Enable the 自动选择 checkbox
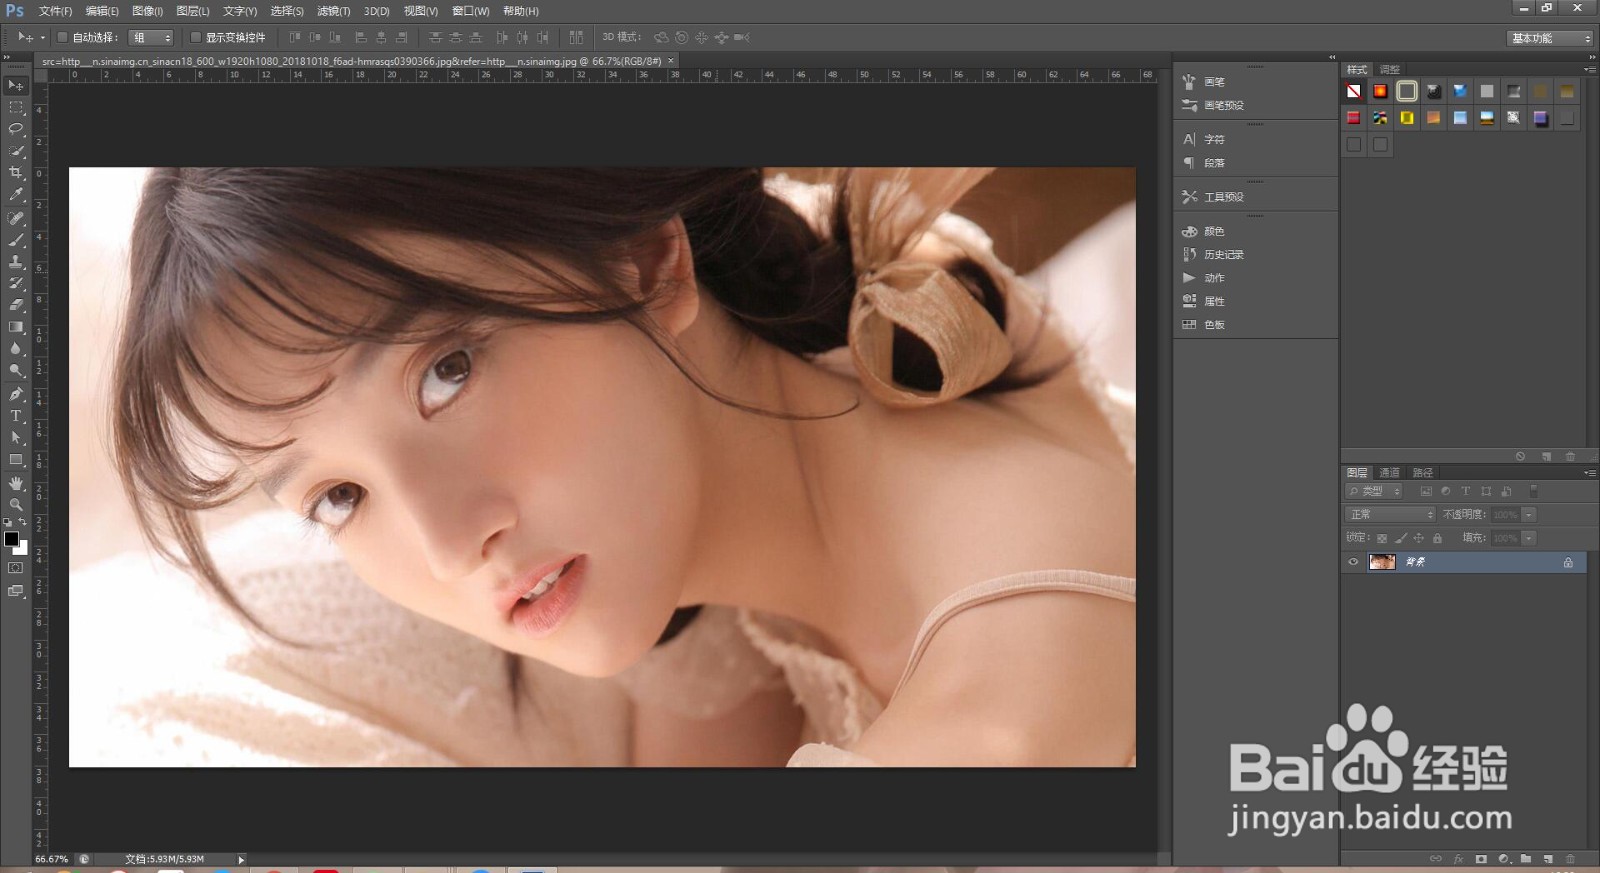This screenshot has width=1600, height=873. 62,37
